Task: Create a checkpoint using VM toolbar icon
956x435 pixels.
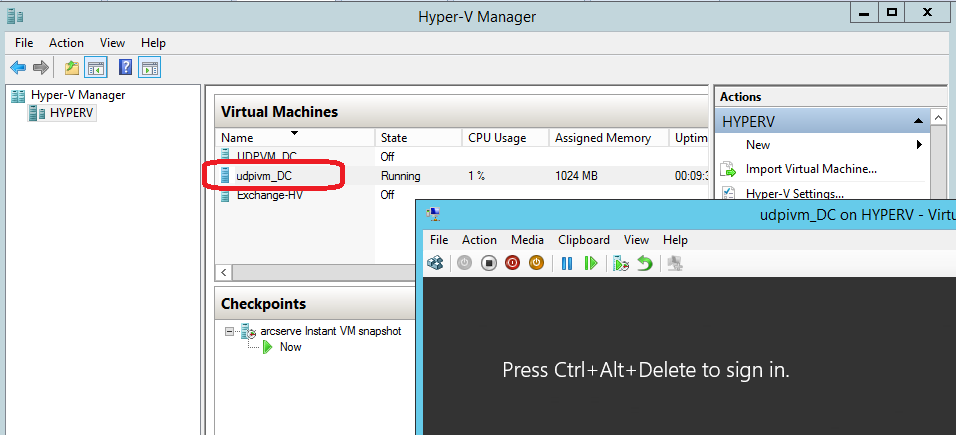Action: pos(621,264)
